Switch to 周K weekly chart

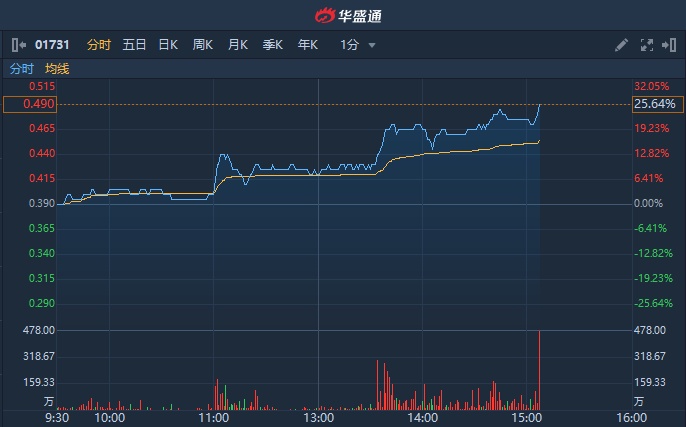(x=203, y=45)
